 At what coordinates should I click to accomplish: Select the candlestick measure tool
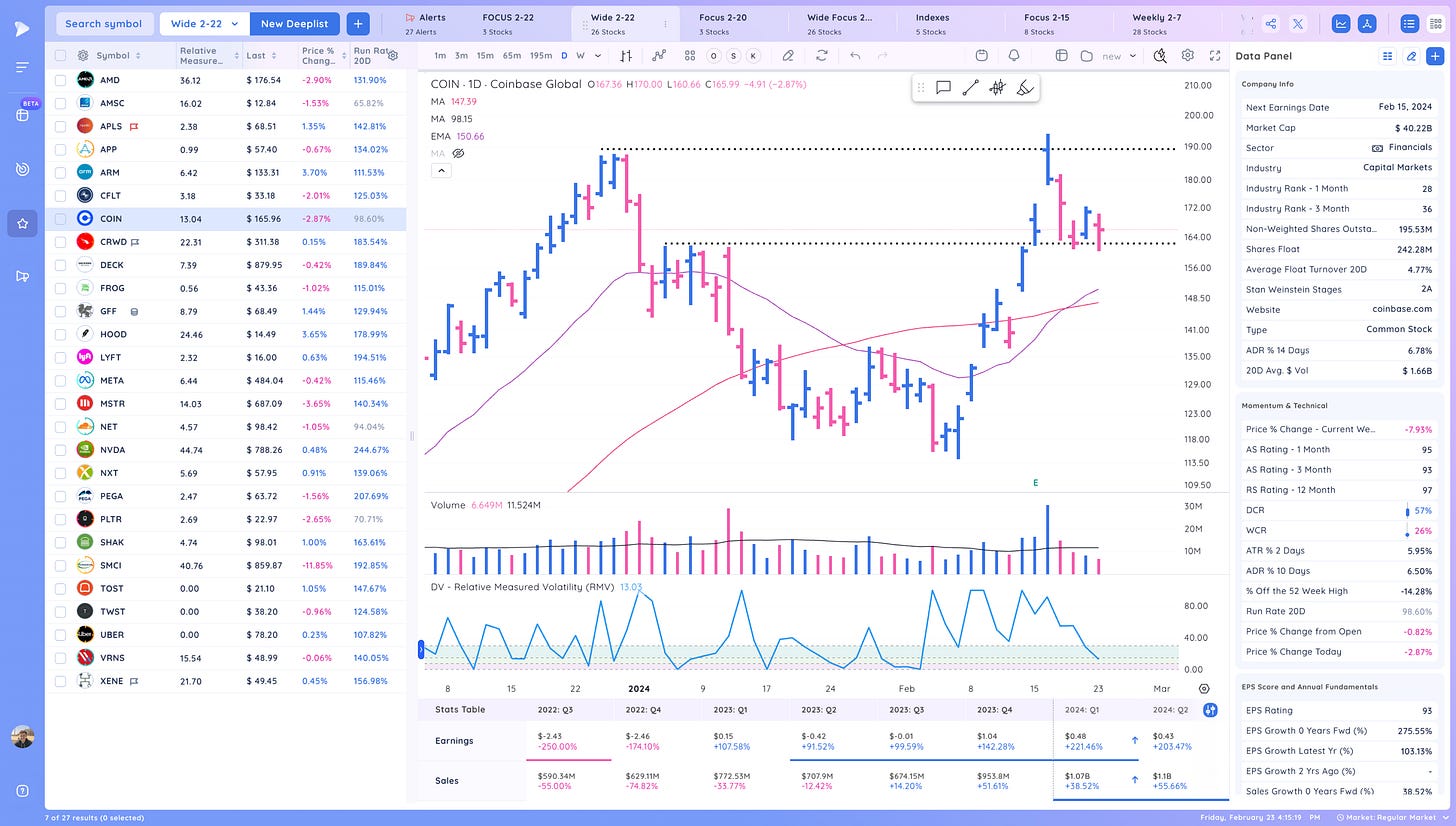pos(997,88)
